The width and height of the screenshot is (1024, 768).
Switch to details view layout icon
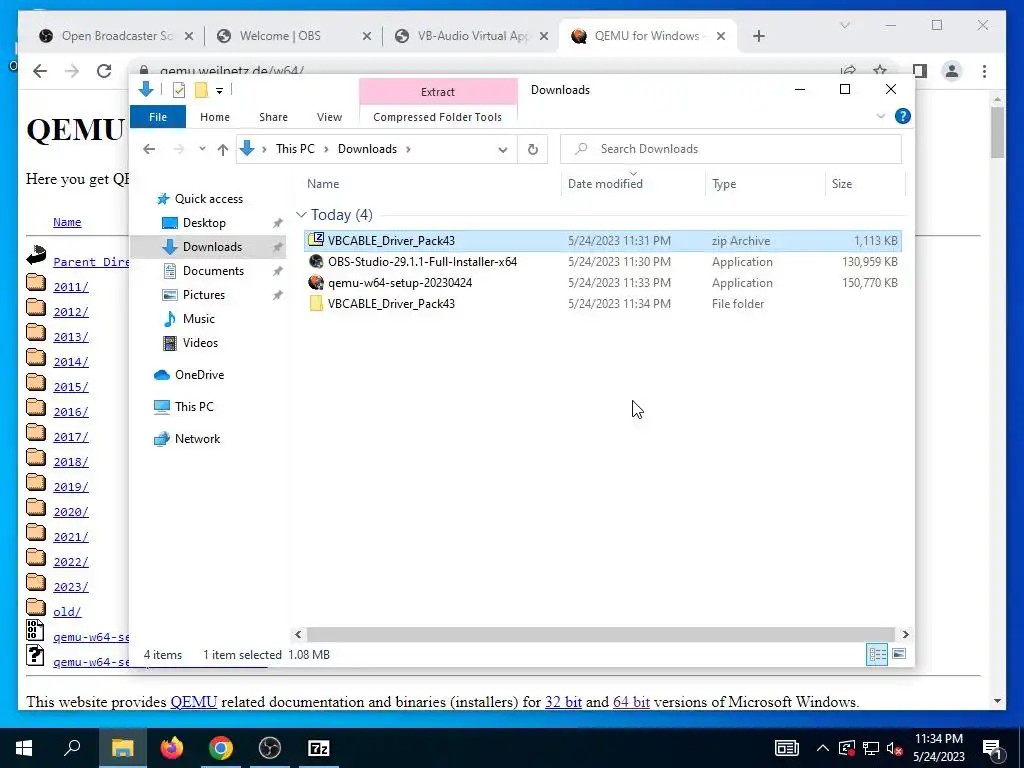click(877, 654)
